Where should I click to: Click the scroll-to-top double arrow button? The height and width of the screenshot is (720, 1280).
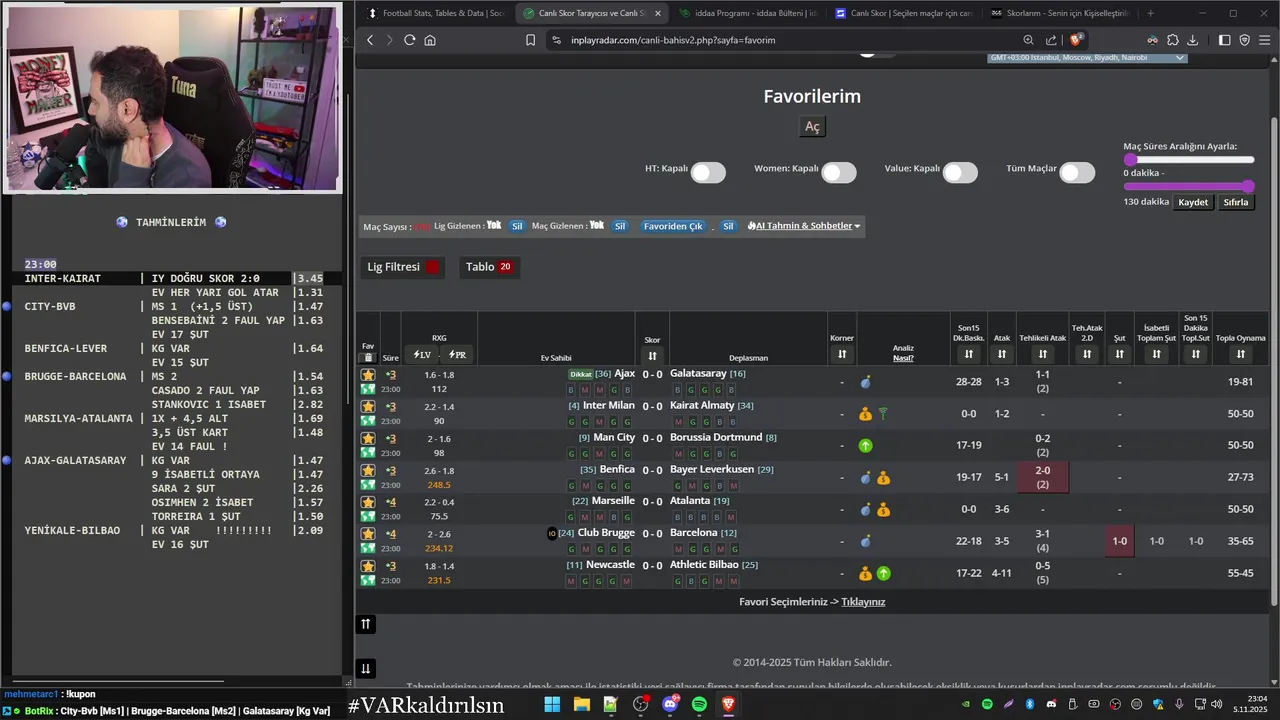[x=366, y=624]
